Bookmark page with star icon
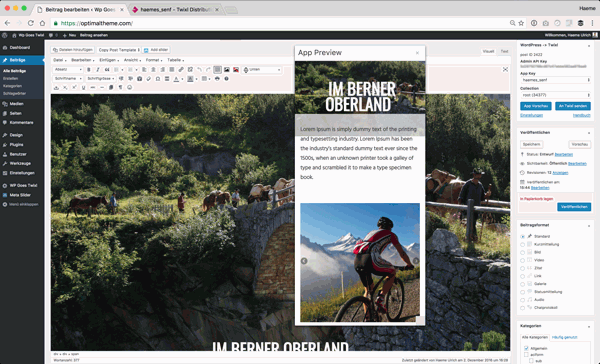This screenshot has width=600, height=364. coord(521,23)
